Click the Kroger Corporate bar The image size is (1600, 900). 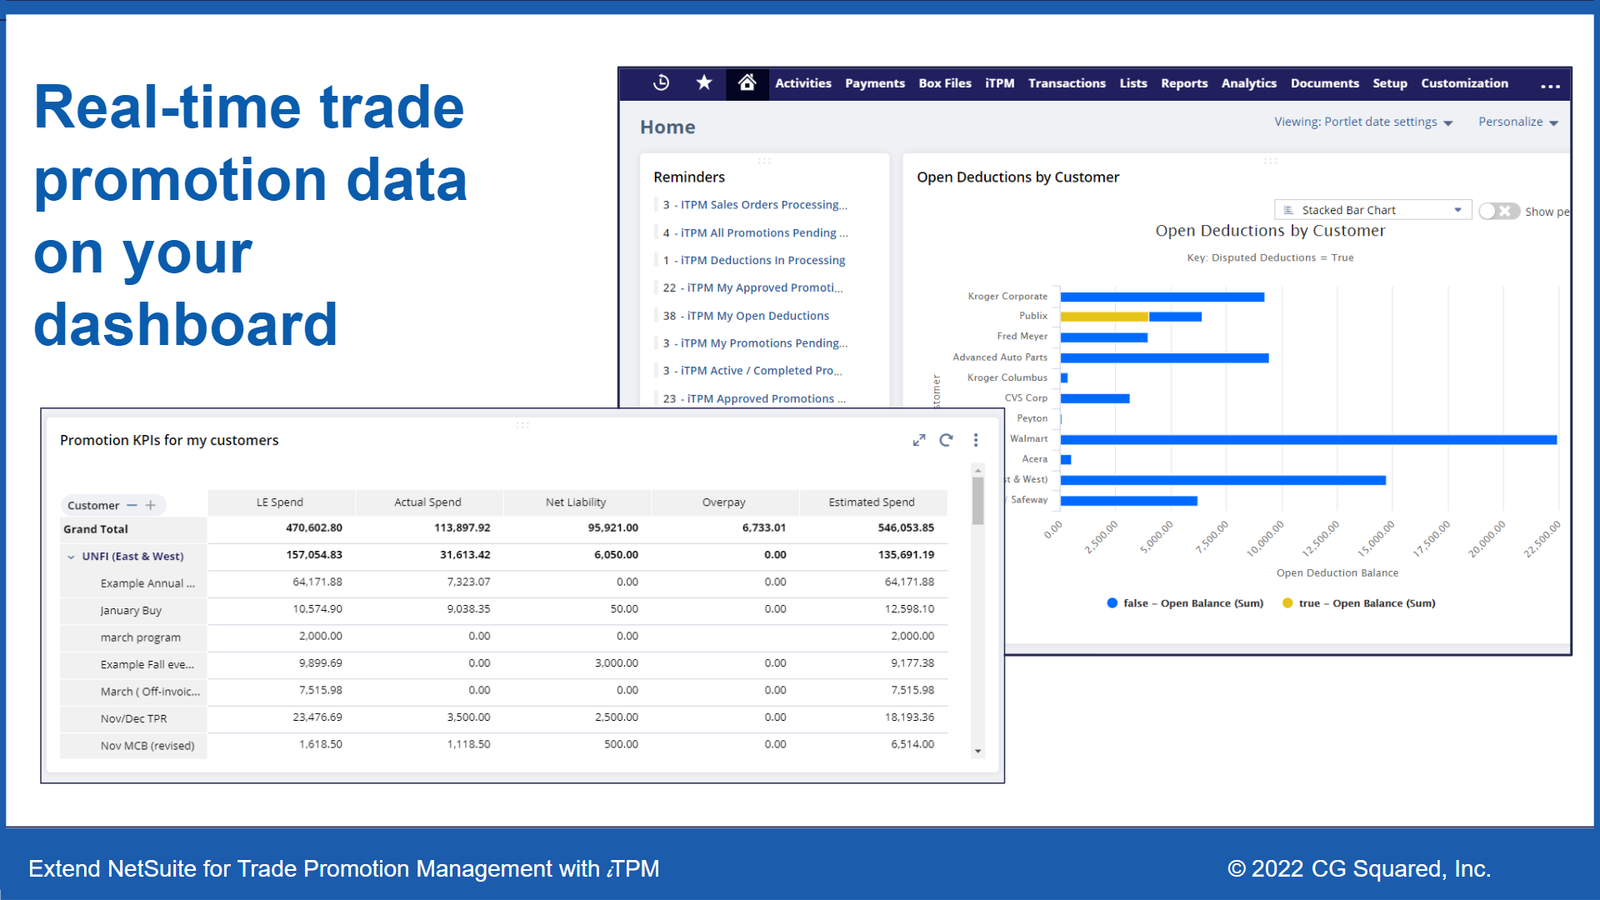(1162, 297)
